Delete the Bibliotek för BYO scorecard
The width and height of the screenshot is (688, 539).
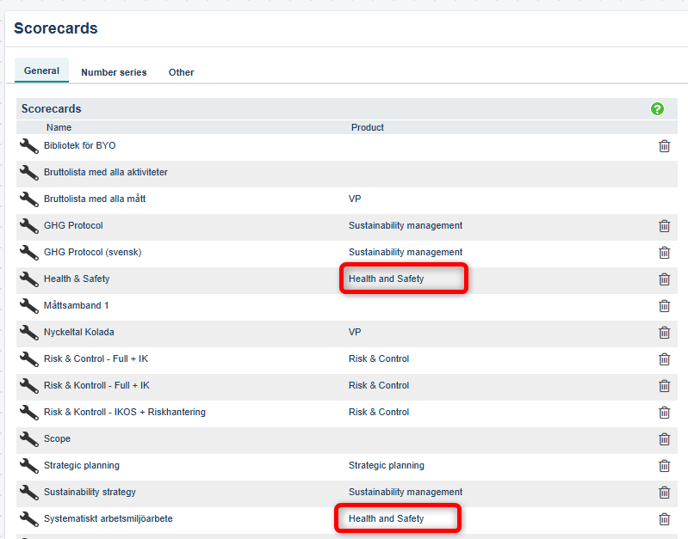pos(664,146)
